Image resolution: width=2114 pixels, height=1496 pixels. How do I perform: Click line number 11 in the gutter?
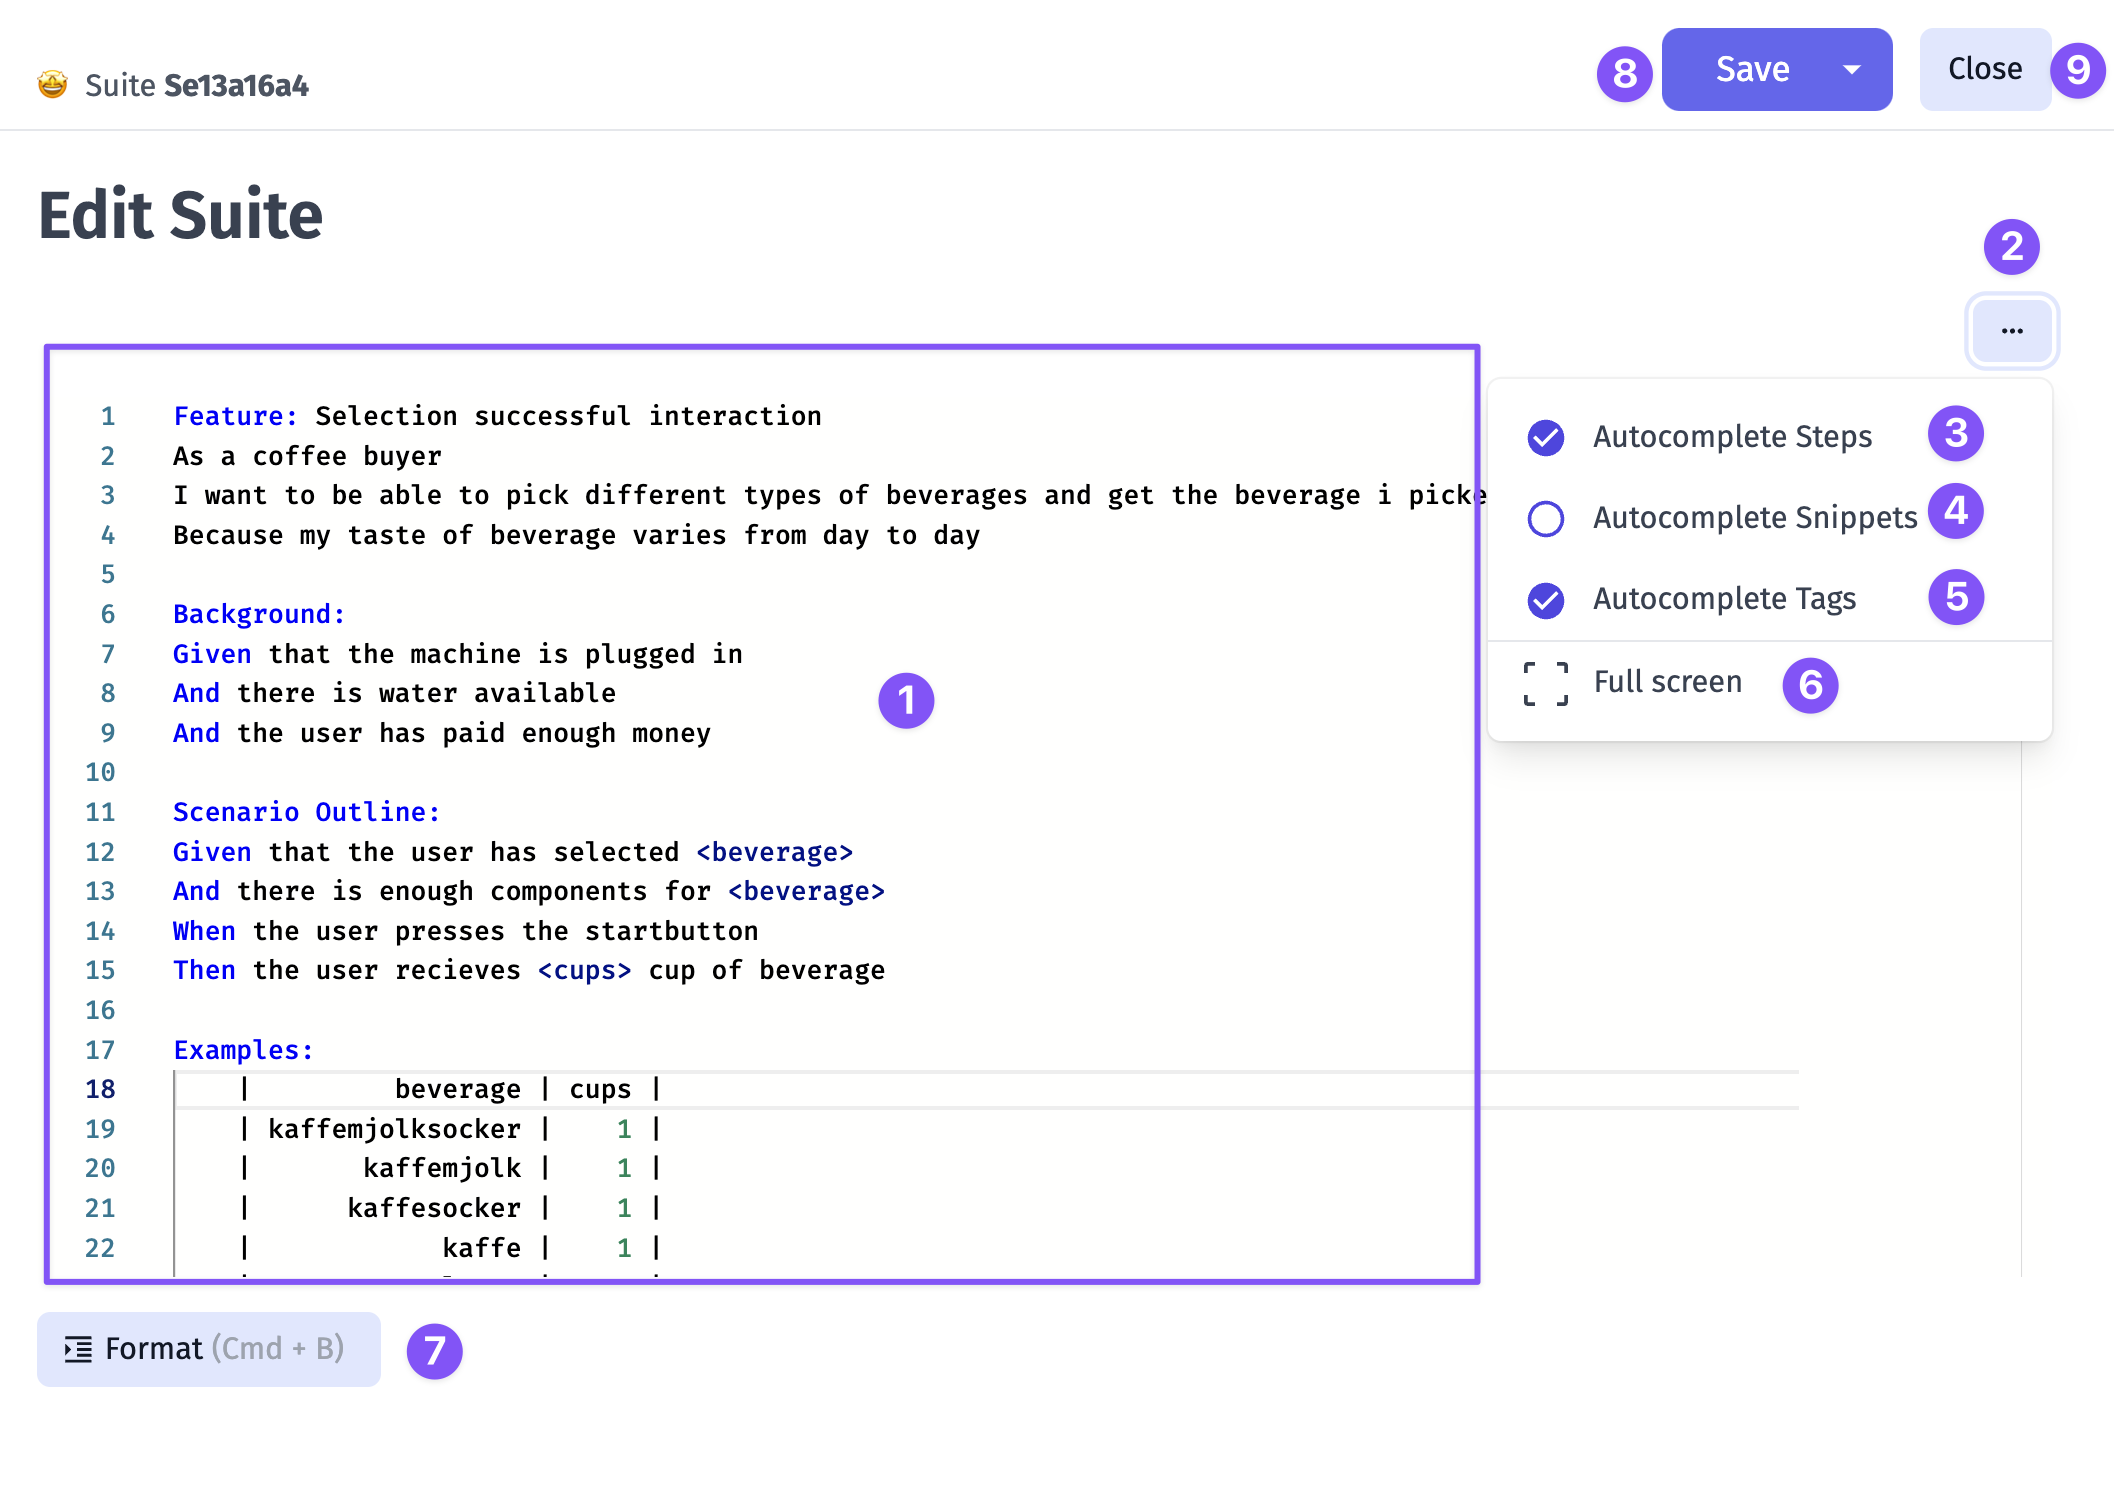coord(100,812)
